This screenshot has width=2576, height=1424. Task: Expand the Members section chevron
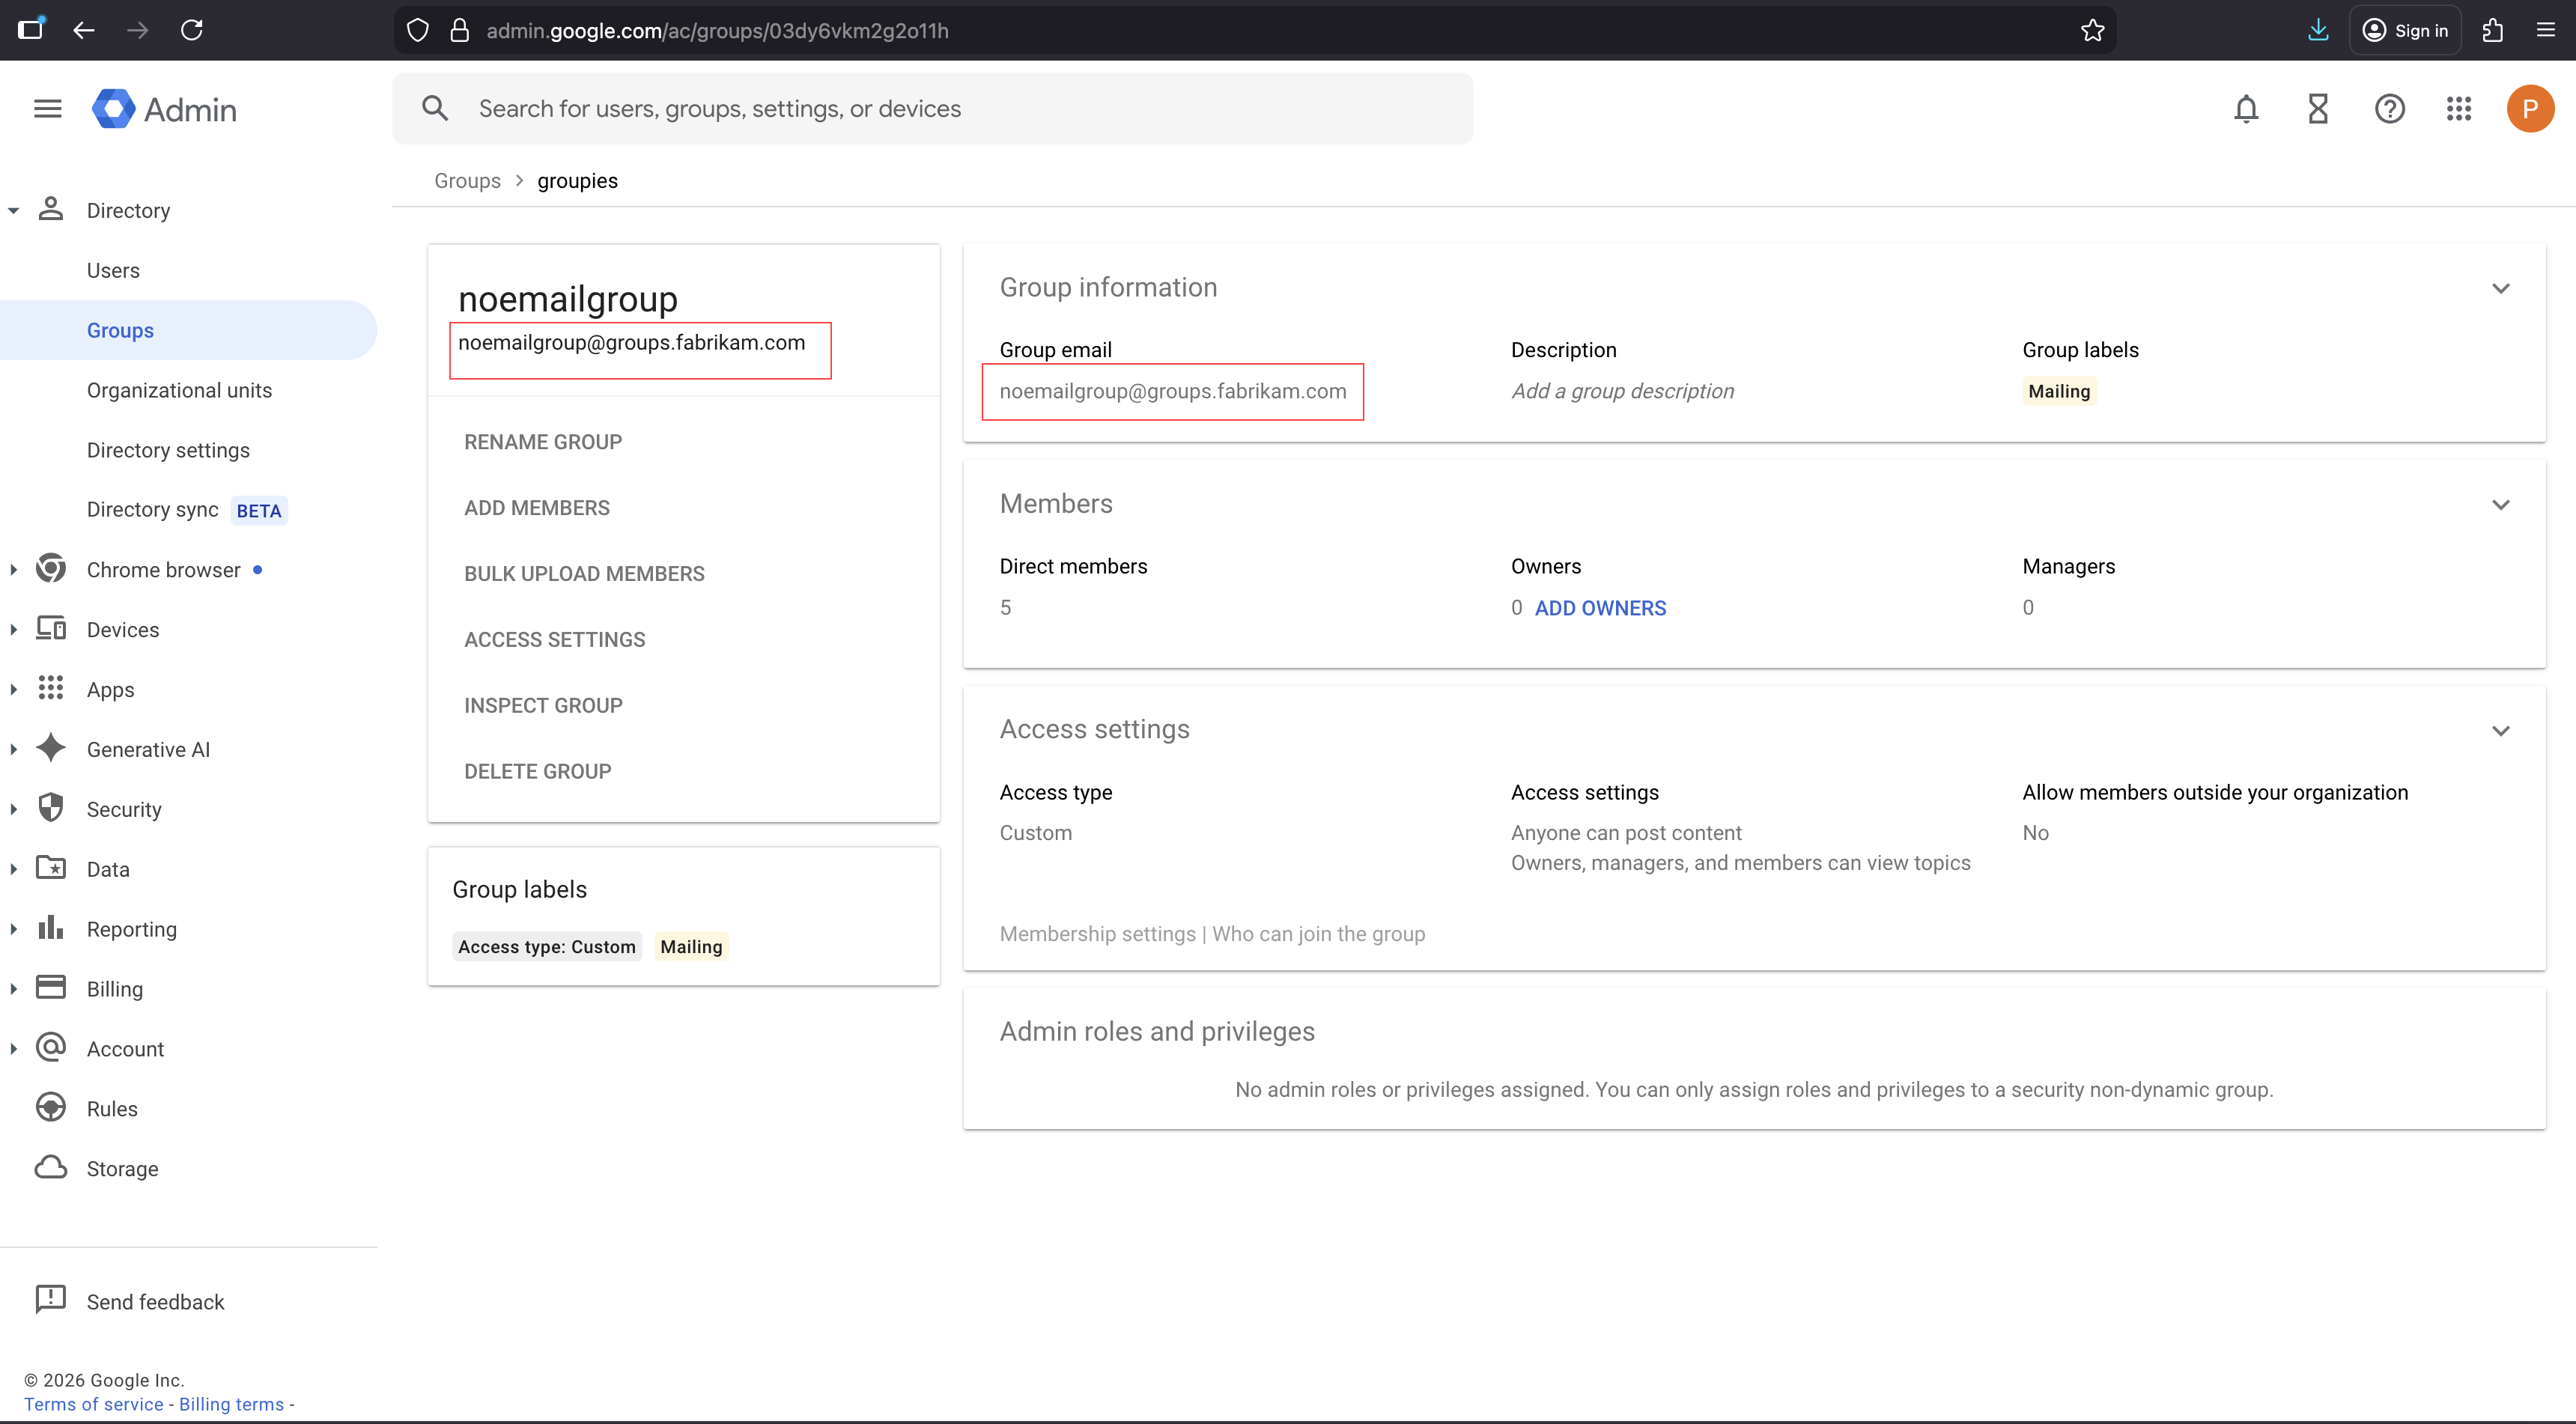coord(2500,504)
